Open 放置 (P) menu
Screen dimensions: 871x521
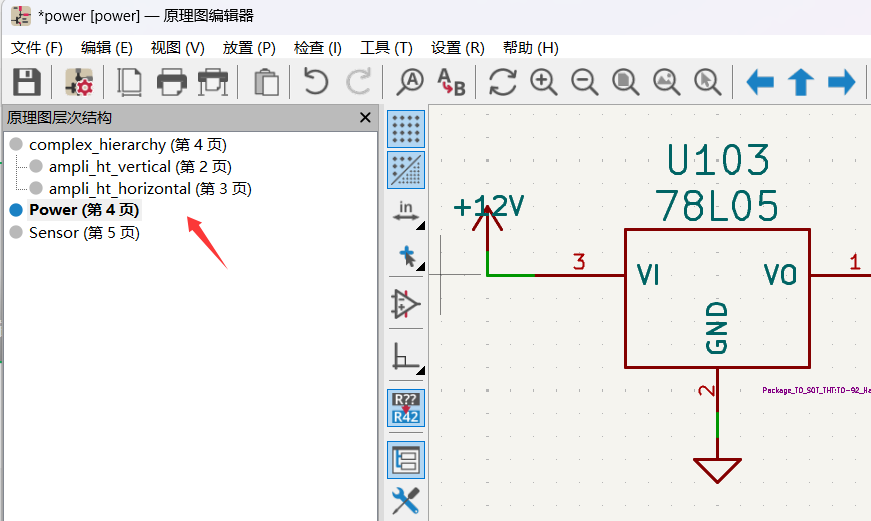tap(249, 48)
